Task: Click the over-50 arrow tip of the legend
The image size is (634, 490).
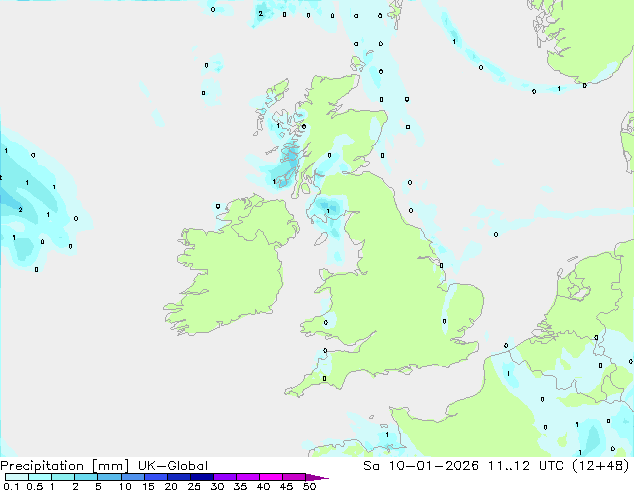Action: click(317, 477)
